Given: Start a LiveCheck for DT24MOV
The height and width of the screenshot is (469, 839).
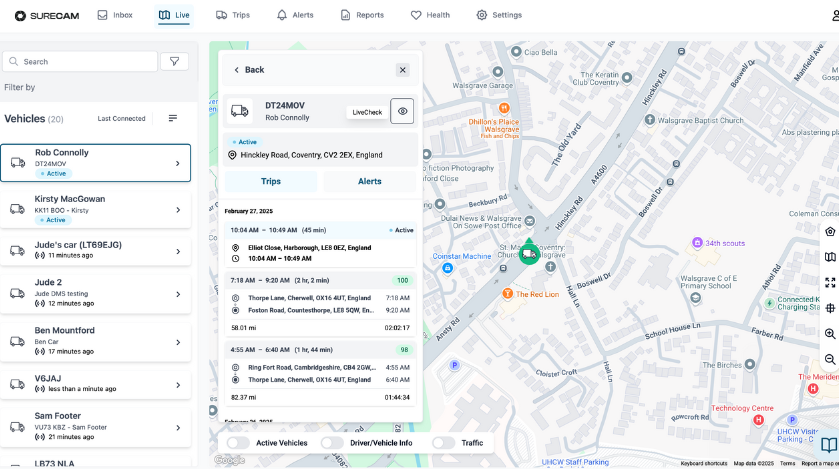Looking at the screenshot, I should 367,112.
